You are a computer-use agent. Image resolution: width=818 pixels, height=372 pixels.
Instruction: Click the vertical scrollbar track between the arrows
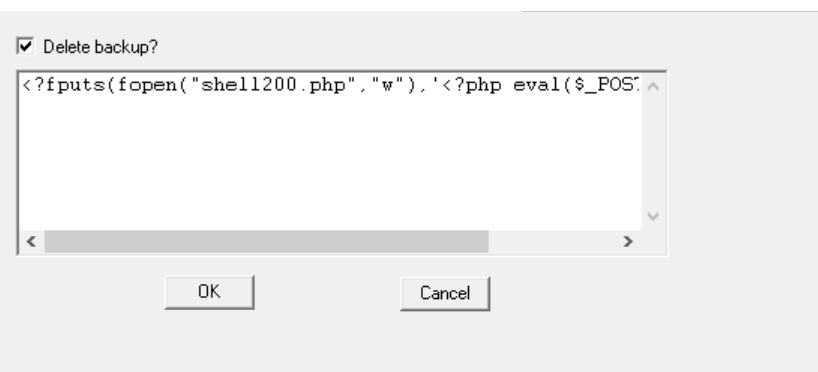(653, 151)
